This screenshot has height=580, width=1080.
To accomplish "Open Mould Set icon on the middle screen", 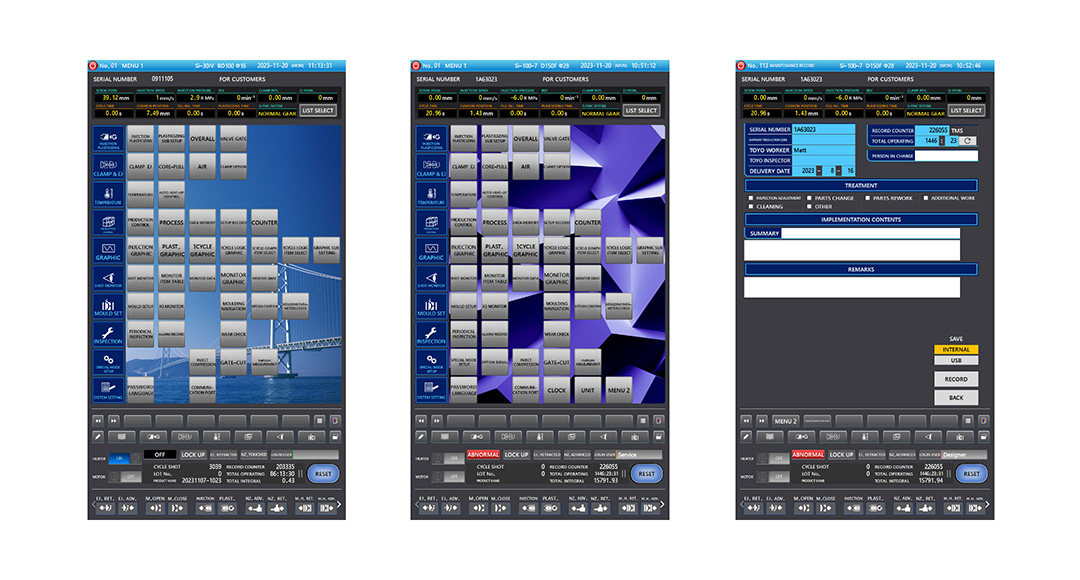I will point(431,307).
